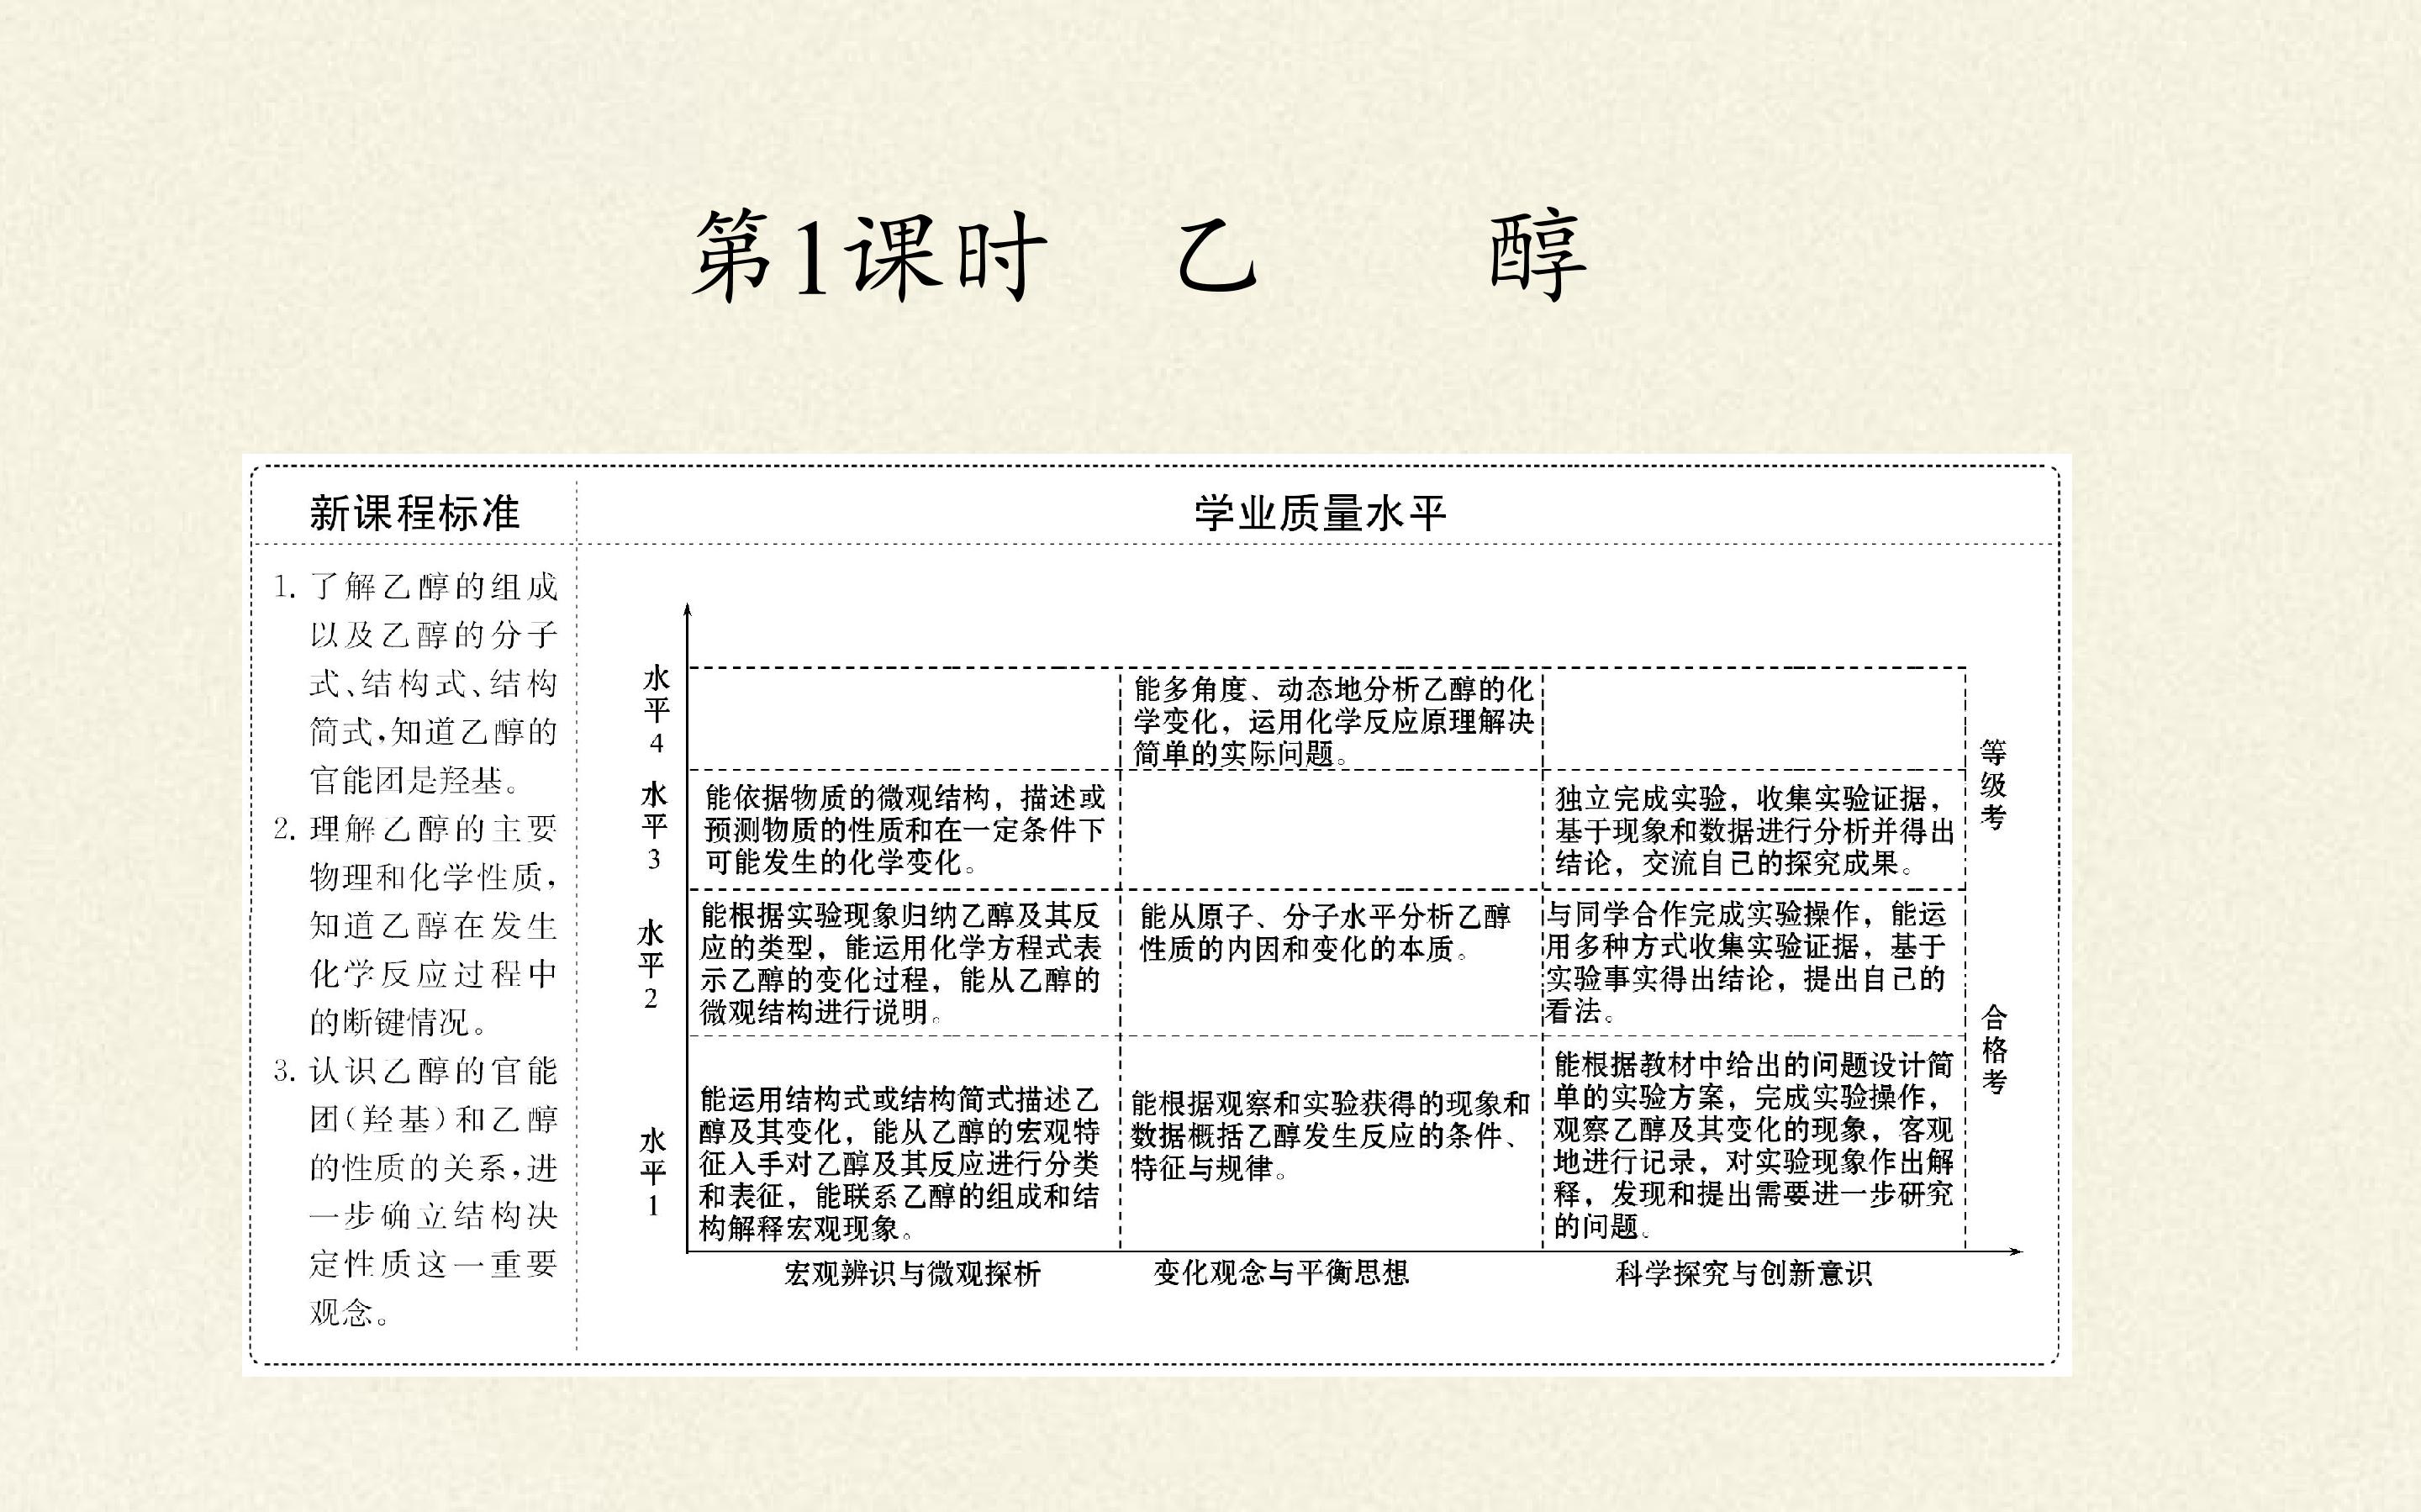This screenshot has width=2421, height=1512.
Task: Click the 水平4 axis label
Action: (656, 710)
